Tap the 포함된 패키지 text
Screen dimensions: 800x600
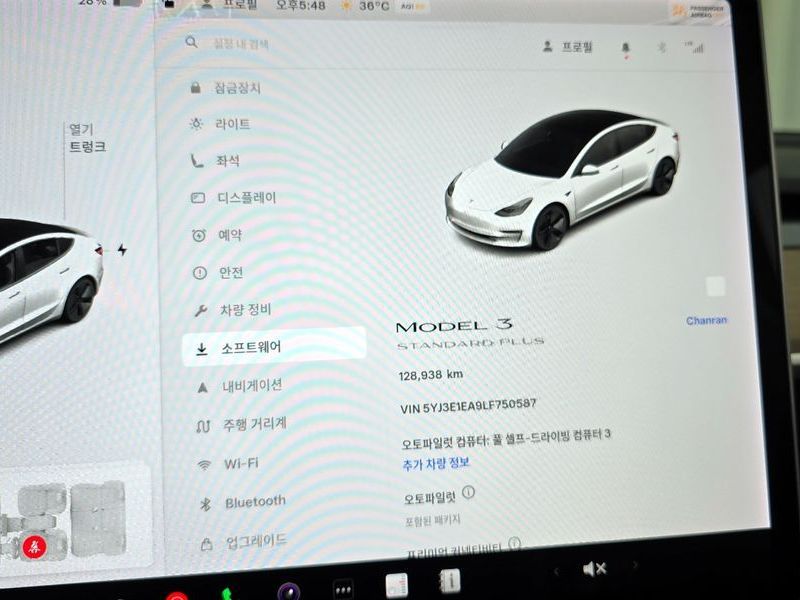click(x=433, y=520)
